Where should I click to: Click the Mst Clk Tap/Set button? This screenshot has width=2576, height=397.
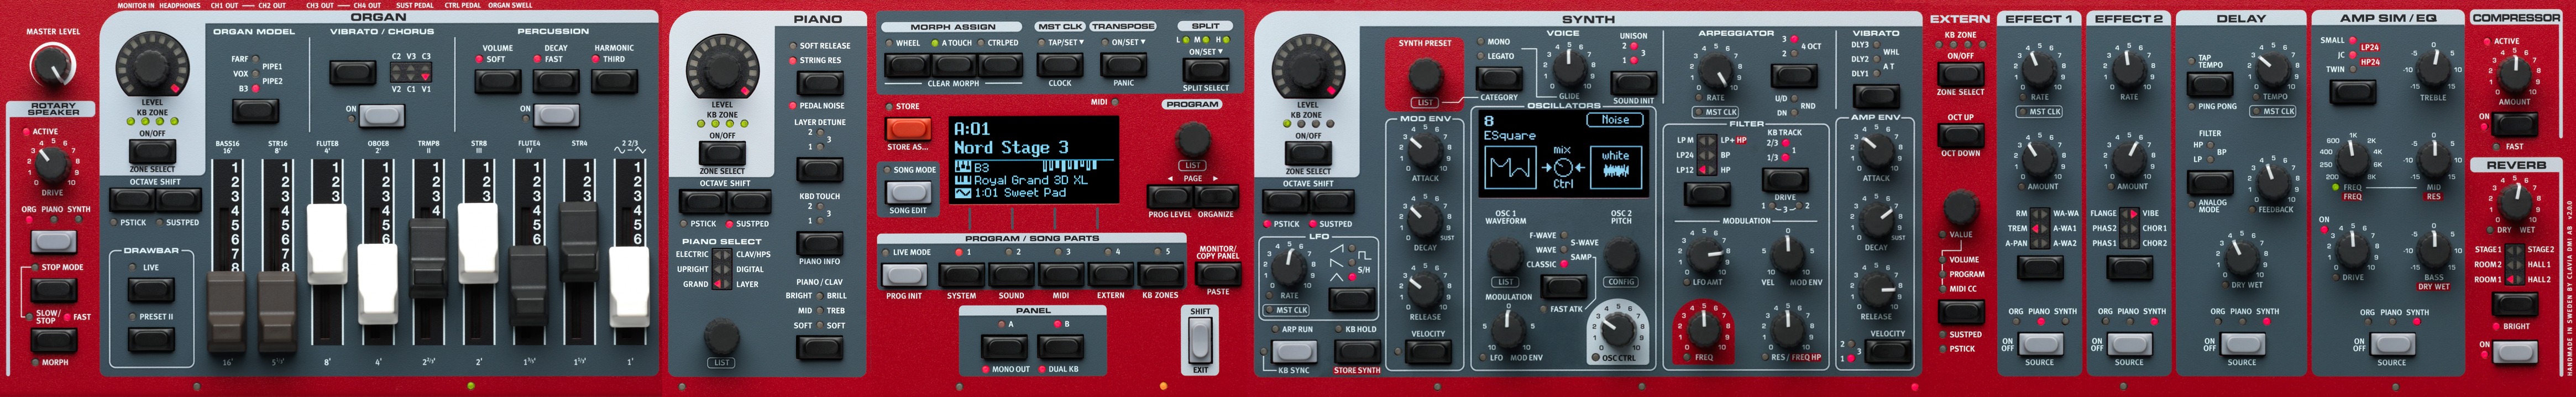click(x=1060, y=65)
